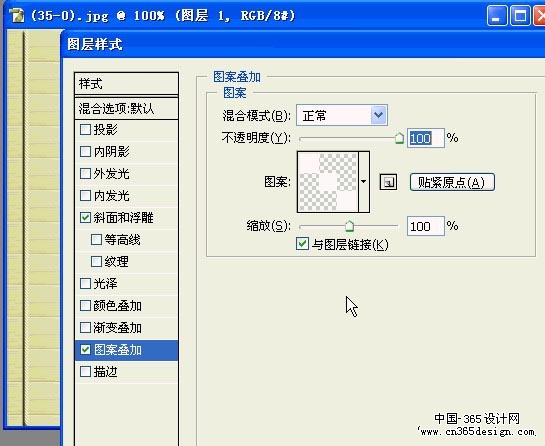The height and width of the screenshot is (446, 545).
Task: Expand the 混合模式 dropdown showing 正常
Action: click(342, 115)
